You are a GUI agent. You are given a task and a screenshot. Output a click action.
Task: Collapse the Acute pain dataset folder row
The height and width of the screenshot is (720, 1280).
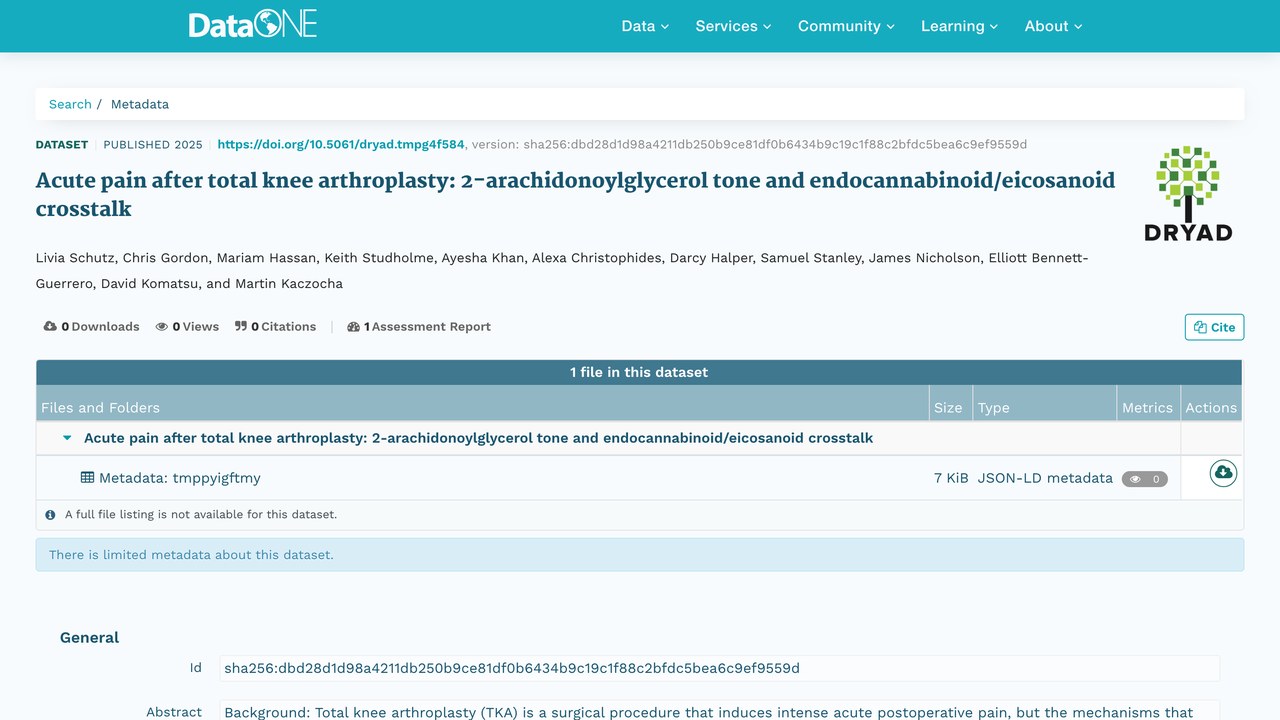coord(67,438)
